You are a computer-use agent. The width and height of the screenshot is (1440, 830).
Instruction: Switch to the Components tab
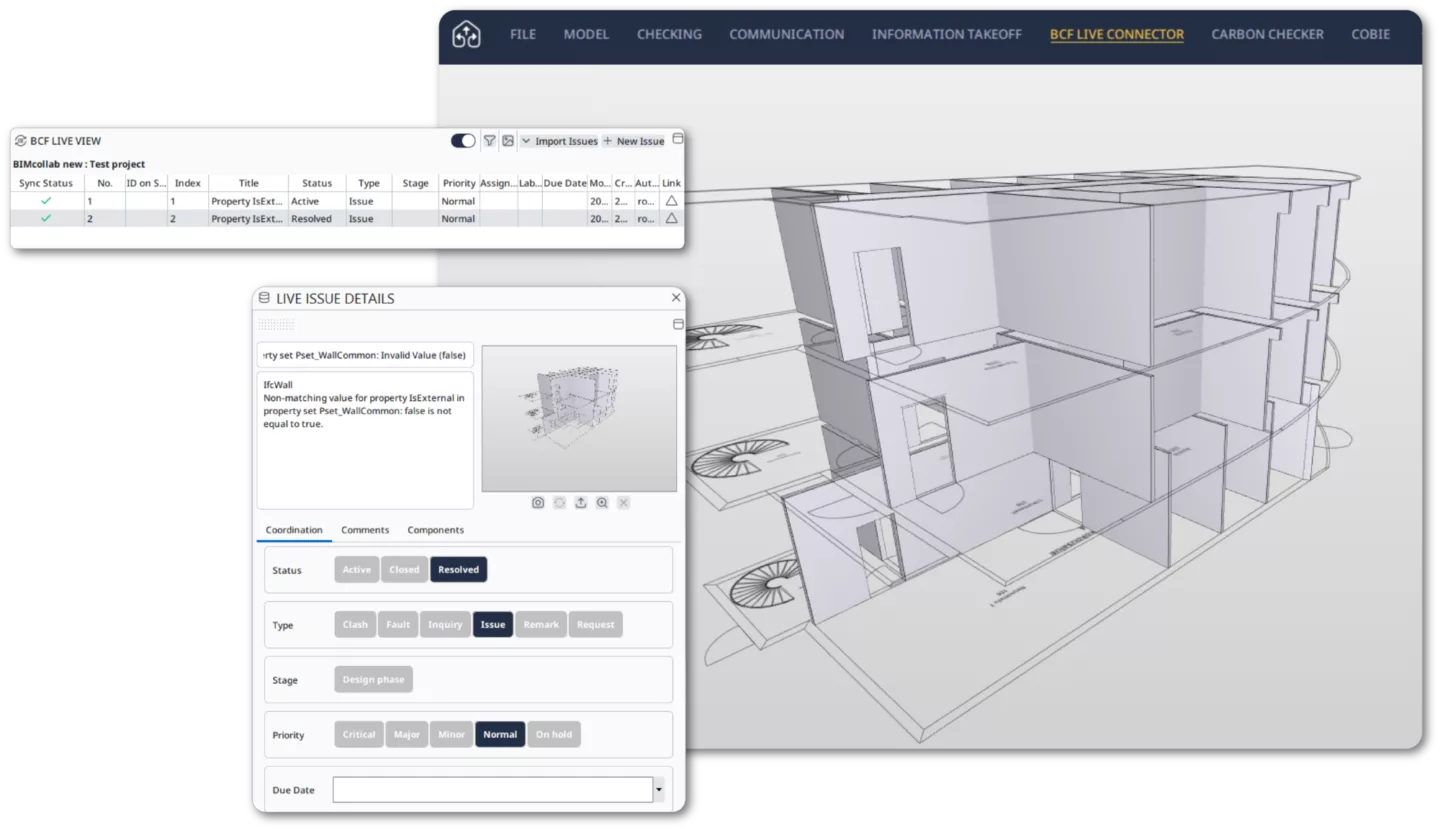click(x=435, y=530)
